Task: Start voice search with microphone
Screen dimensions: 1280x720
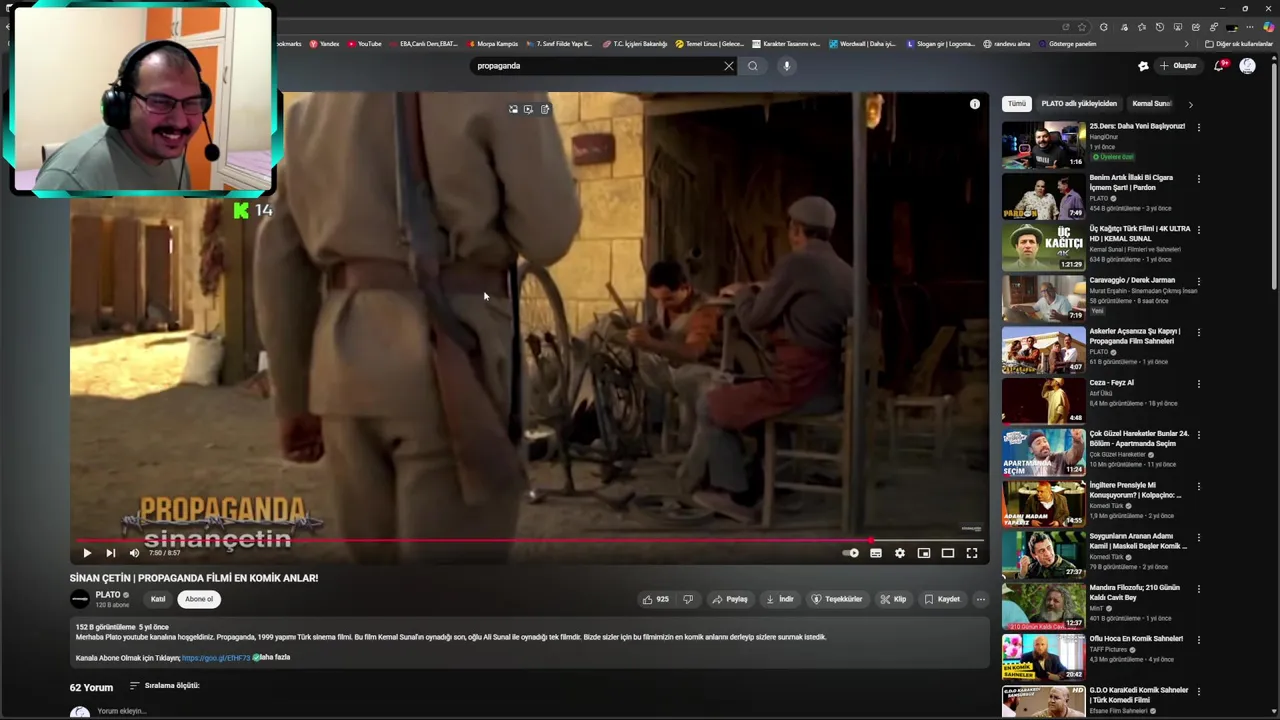Action: coord(787,66)
